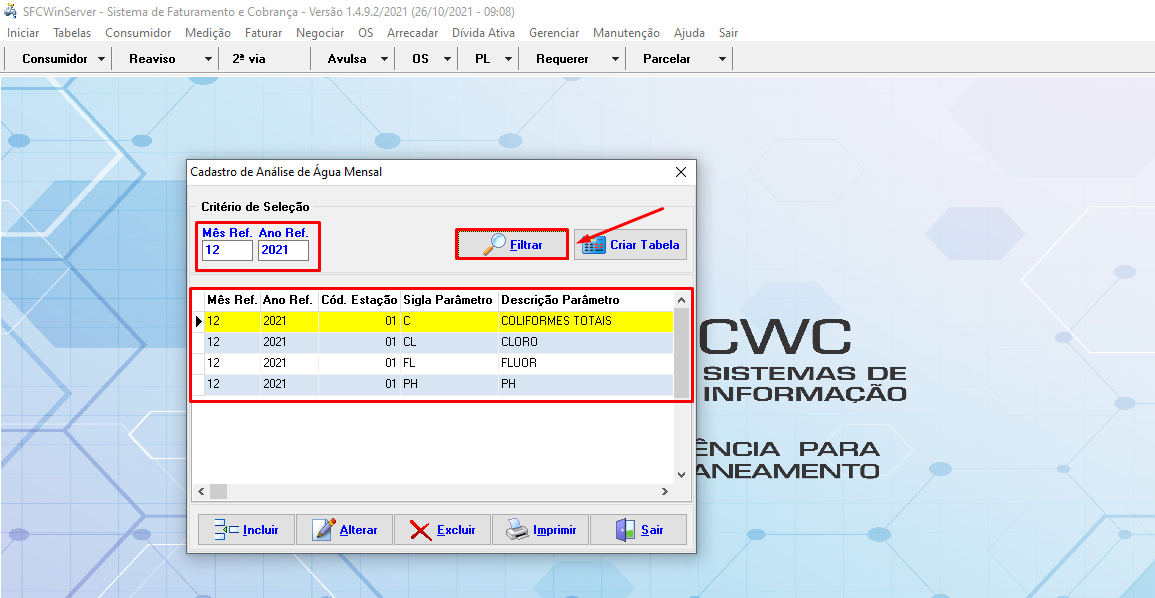This screenshot has width=1155, height=598.
Task: Open the Tabelas menu
Action: coord(72,33)
